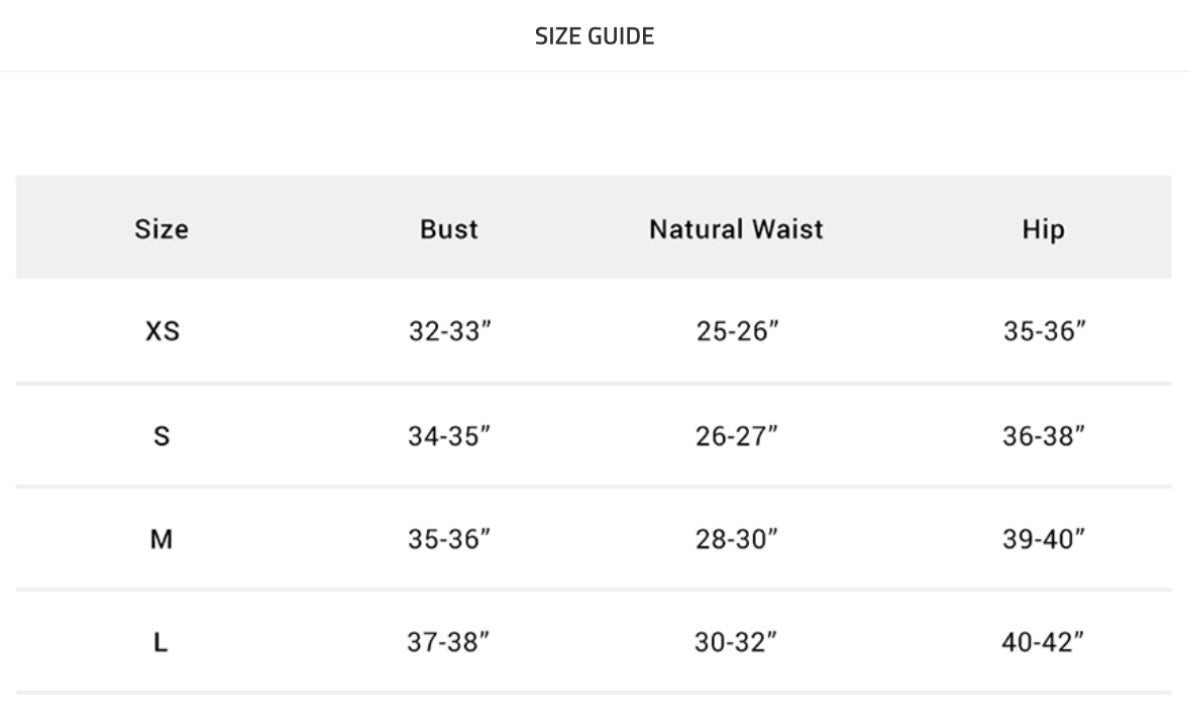Screen dimensions: 1190x701
Task: Click the Size column header
Action: (x=161, y=229)
